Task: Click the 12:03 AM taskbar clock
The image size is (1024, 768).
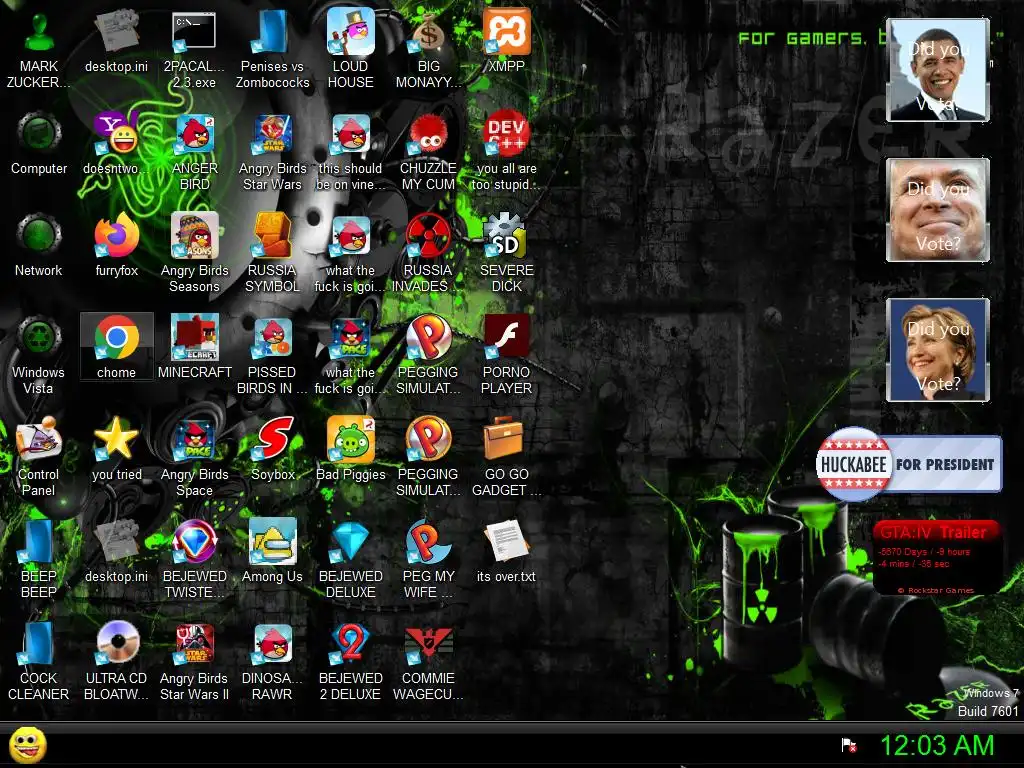Action: [937, 745]
